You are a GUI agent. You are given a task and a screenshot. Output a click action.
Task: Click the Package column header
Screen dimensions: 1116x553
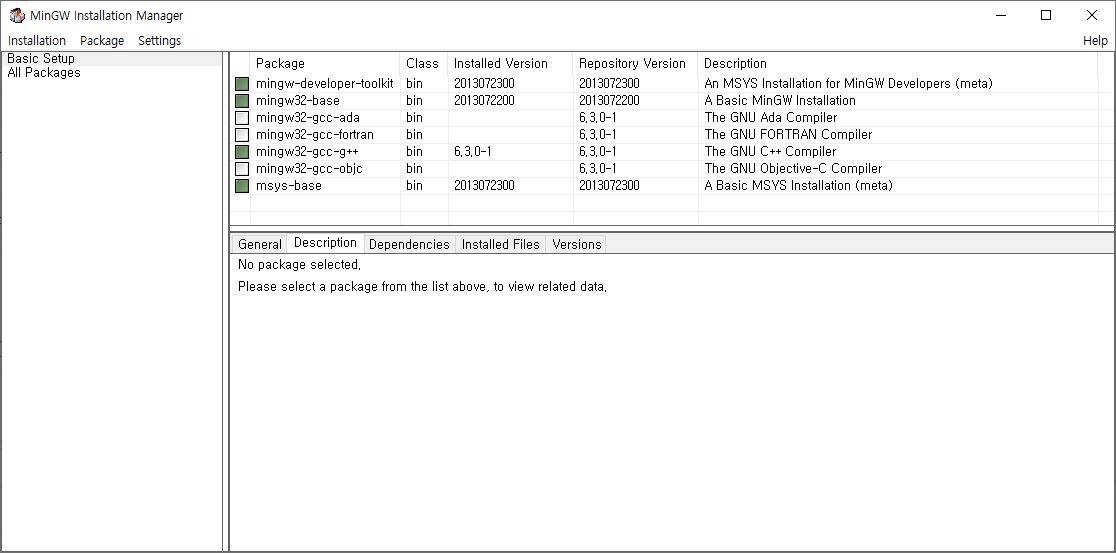(325, 63)
